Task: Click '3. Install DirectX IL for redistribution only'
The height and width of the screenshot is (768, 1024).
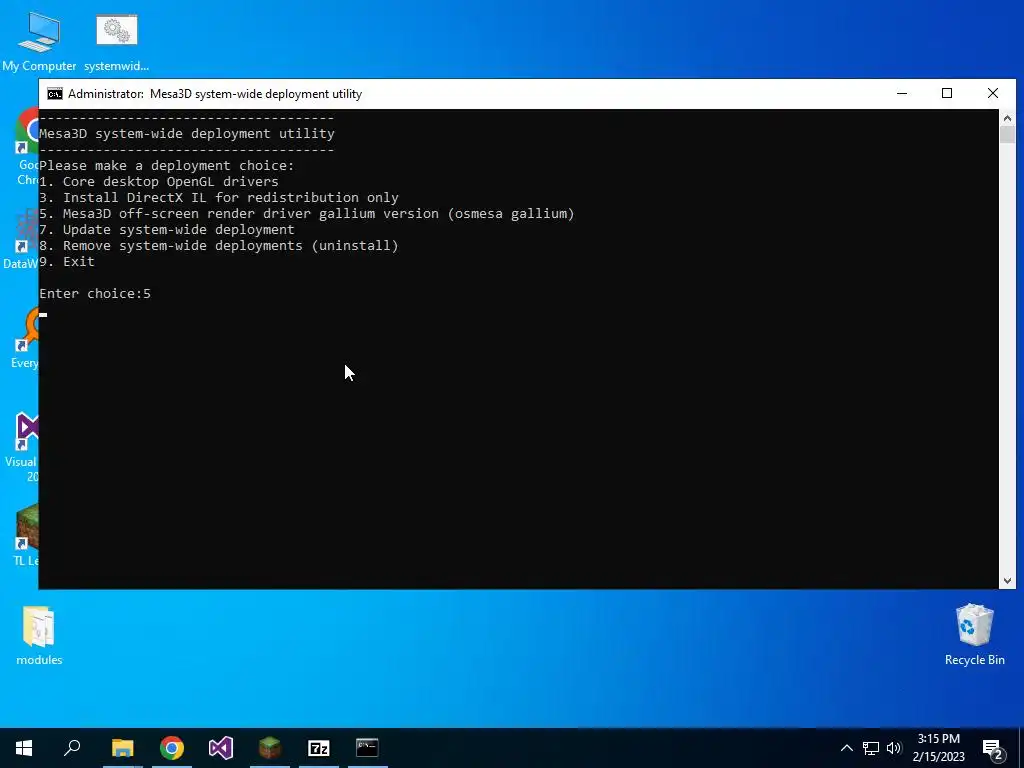Action: pyautogui.click(x=219, y=197)
